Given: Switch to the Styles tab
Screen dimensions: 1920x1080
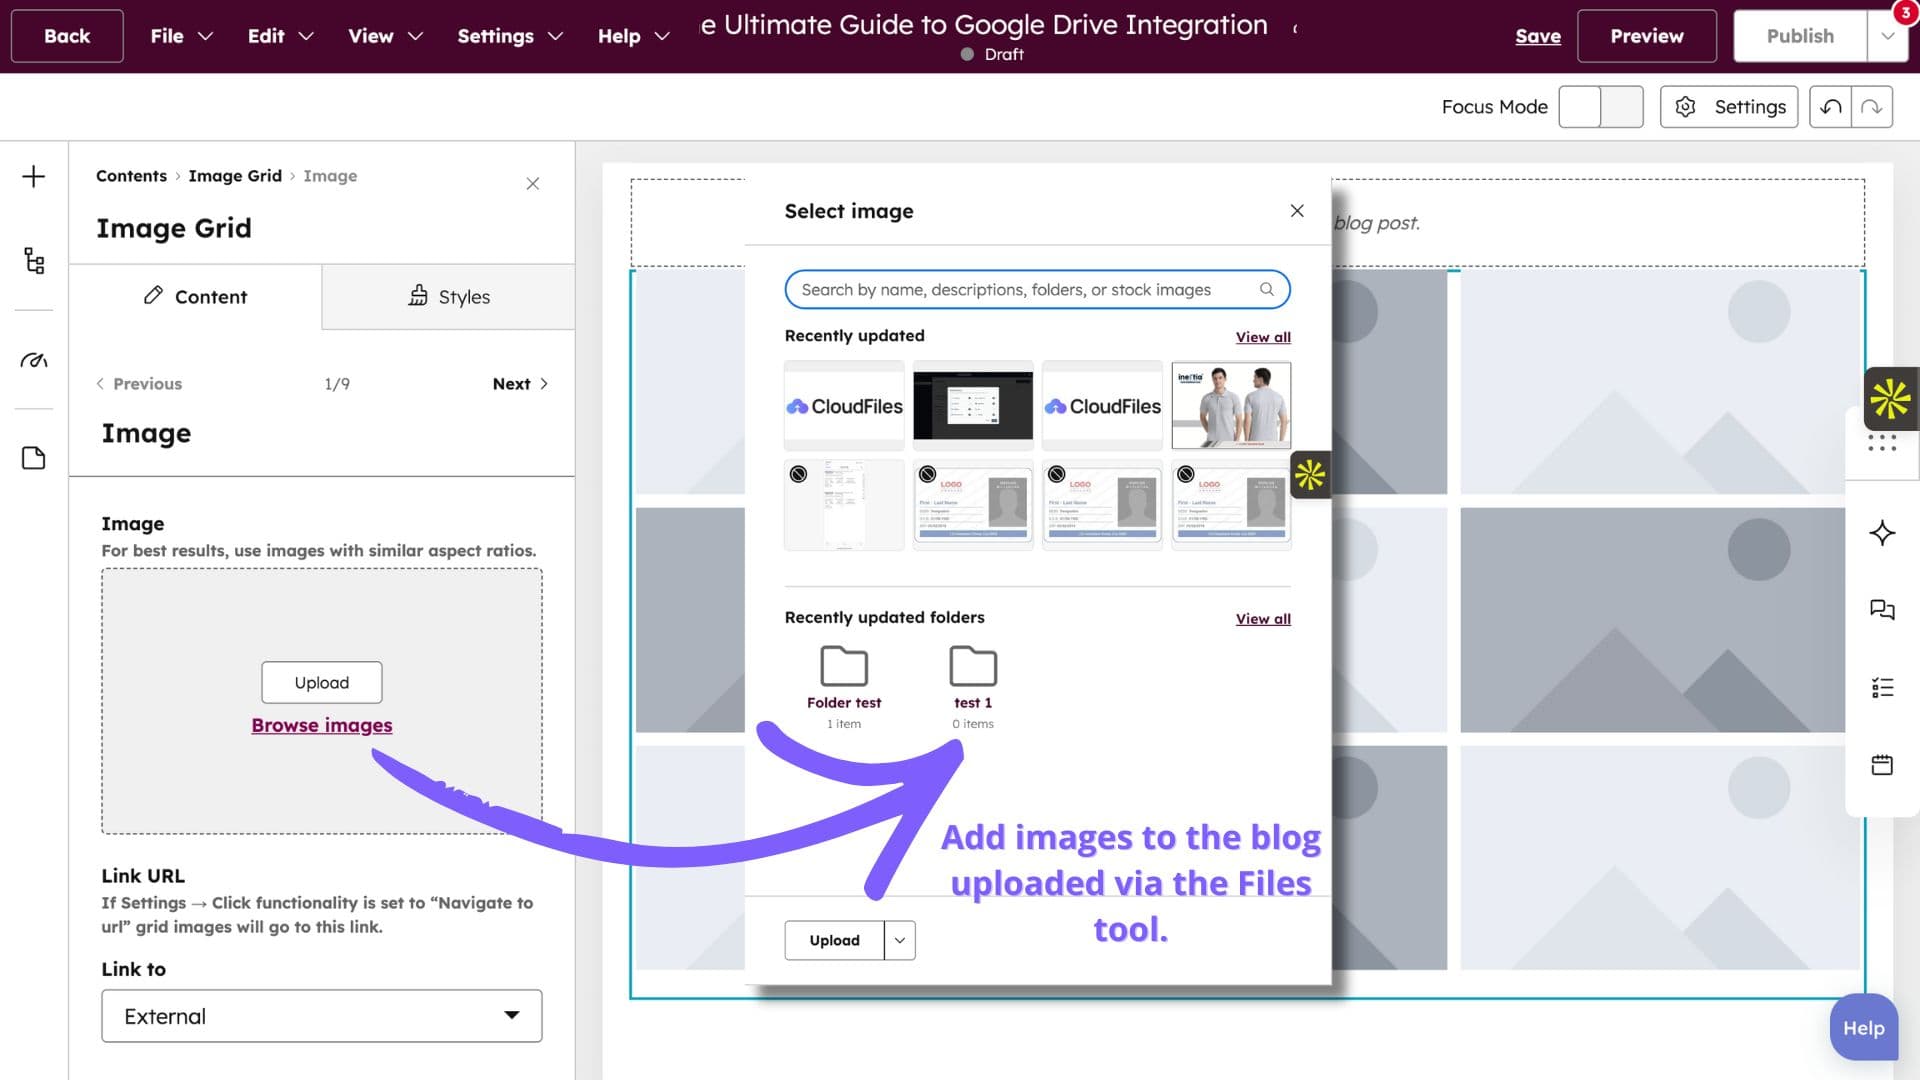Looking at the screenshot, I should [448, 296].
